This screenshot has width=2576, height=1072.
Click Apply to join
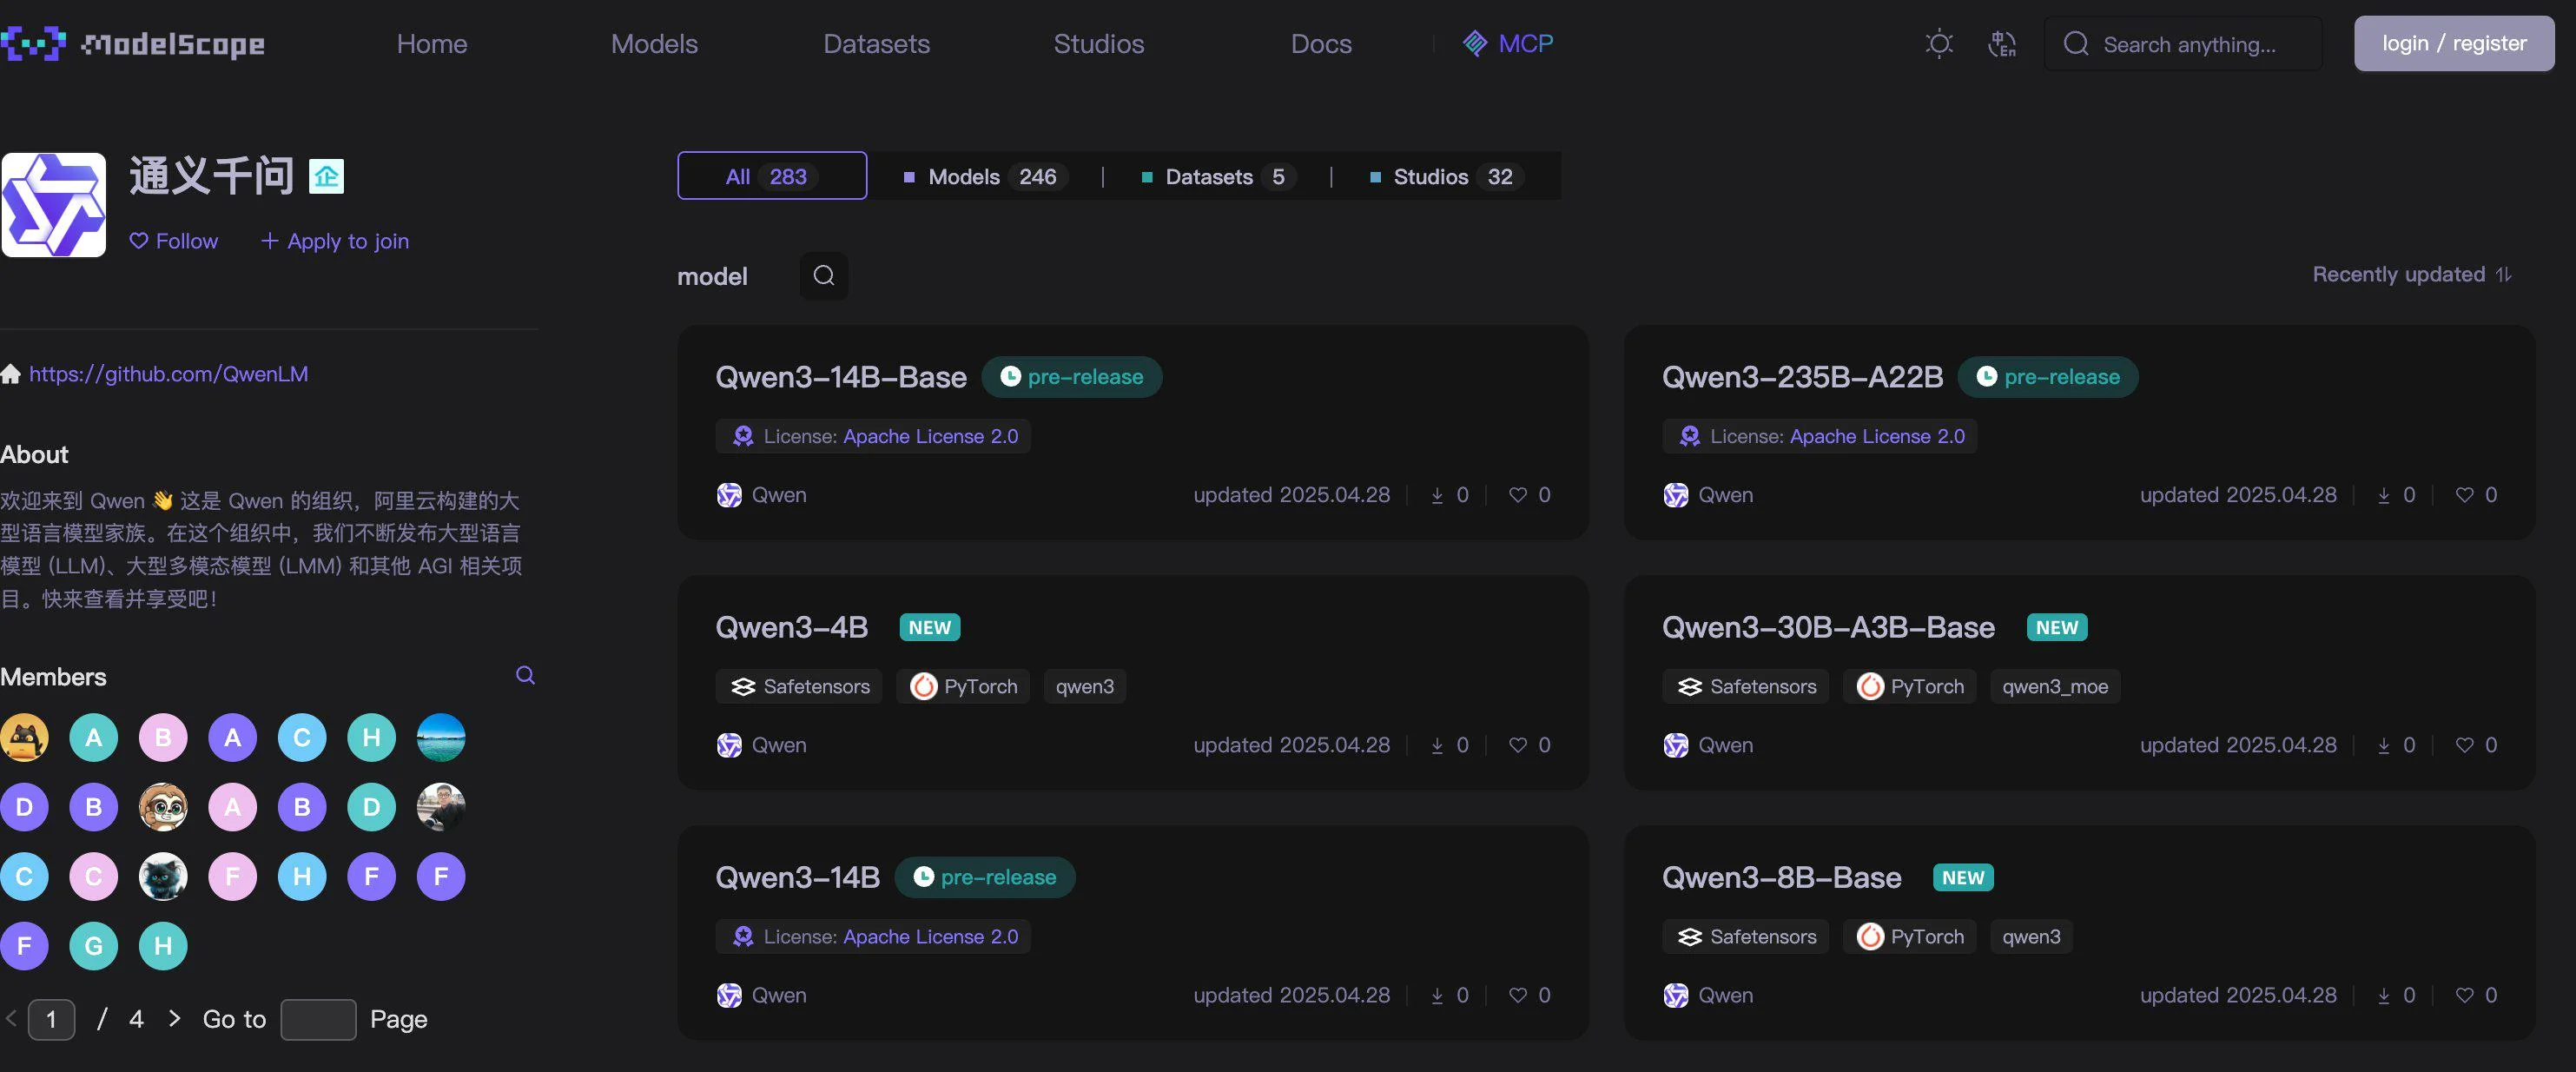click(334, 241)
